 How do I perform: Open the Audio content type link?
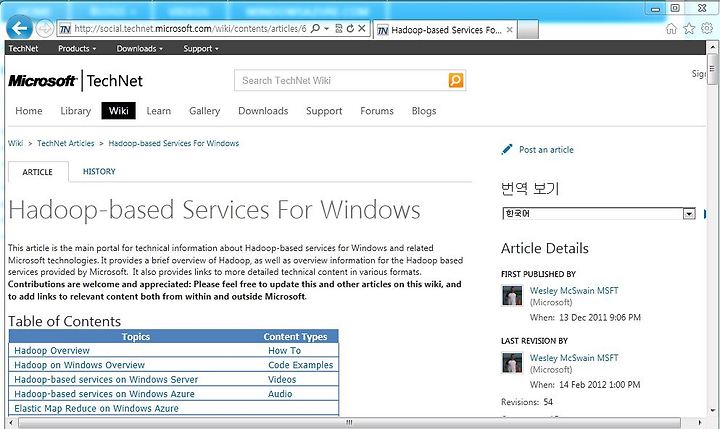click(280, 394)
